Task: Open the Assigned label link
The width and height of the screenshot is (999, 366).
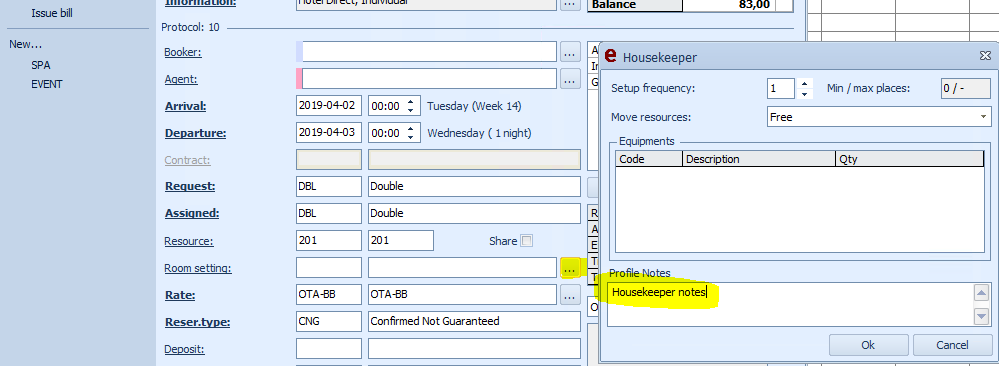Action: pos(192,214)
